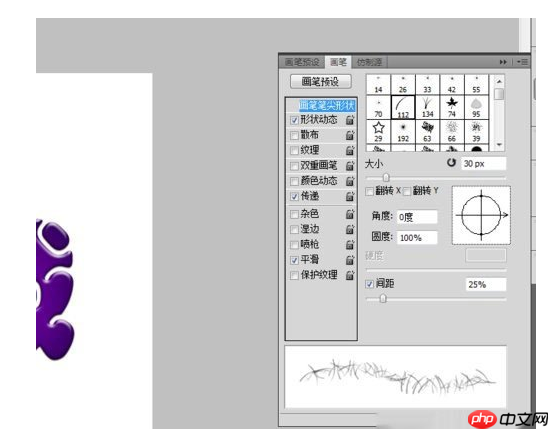Click the brush list scroll up arrow
This screenshot has height=429, width=549.
click(x=499, y=81)
